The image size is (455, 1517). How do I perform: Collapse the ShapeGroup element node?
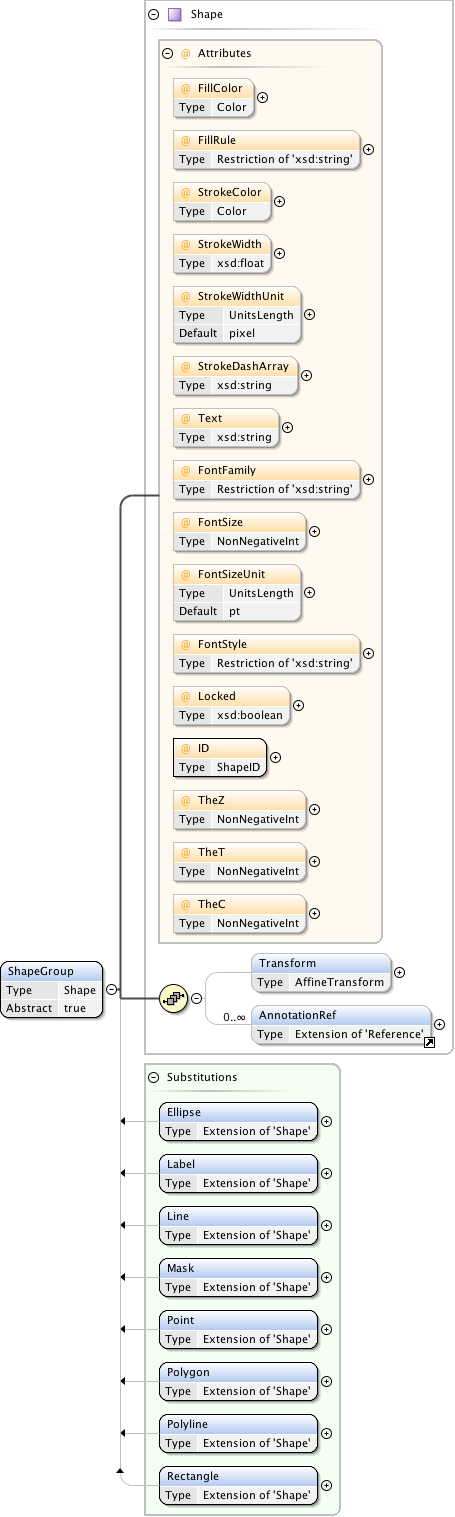[x=112, y=990]
